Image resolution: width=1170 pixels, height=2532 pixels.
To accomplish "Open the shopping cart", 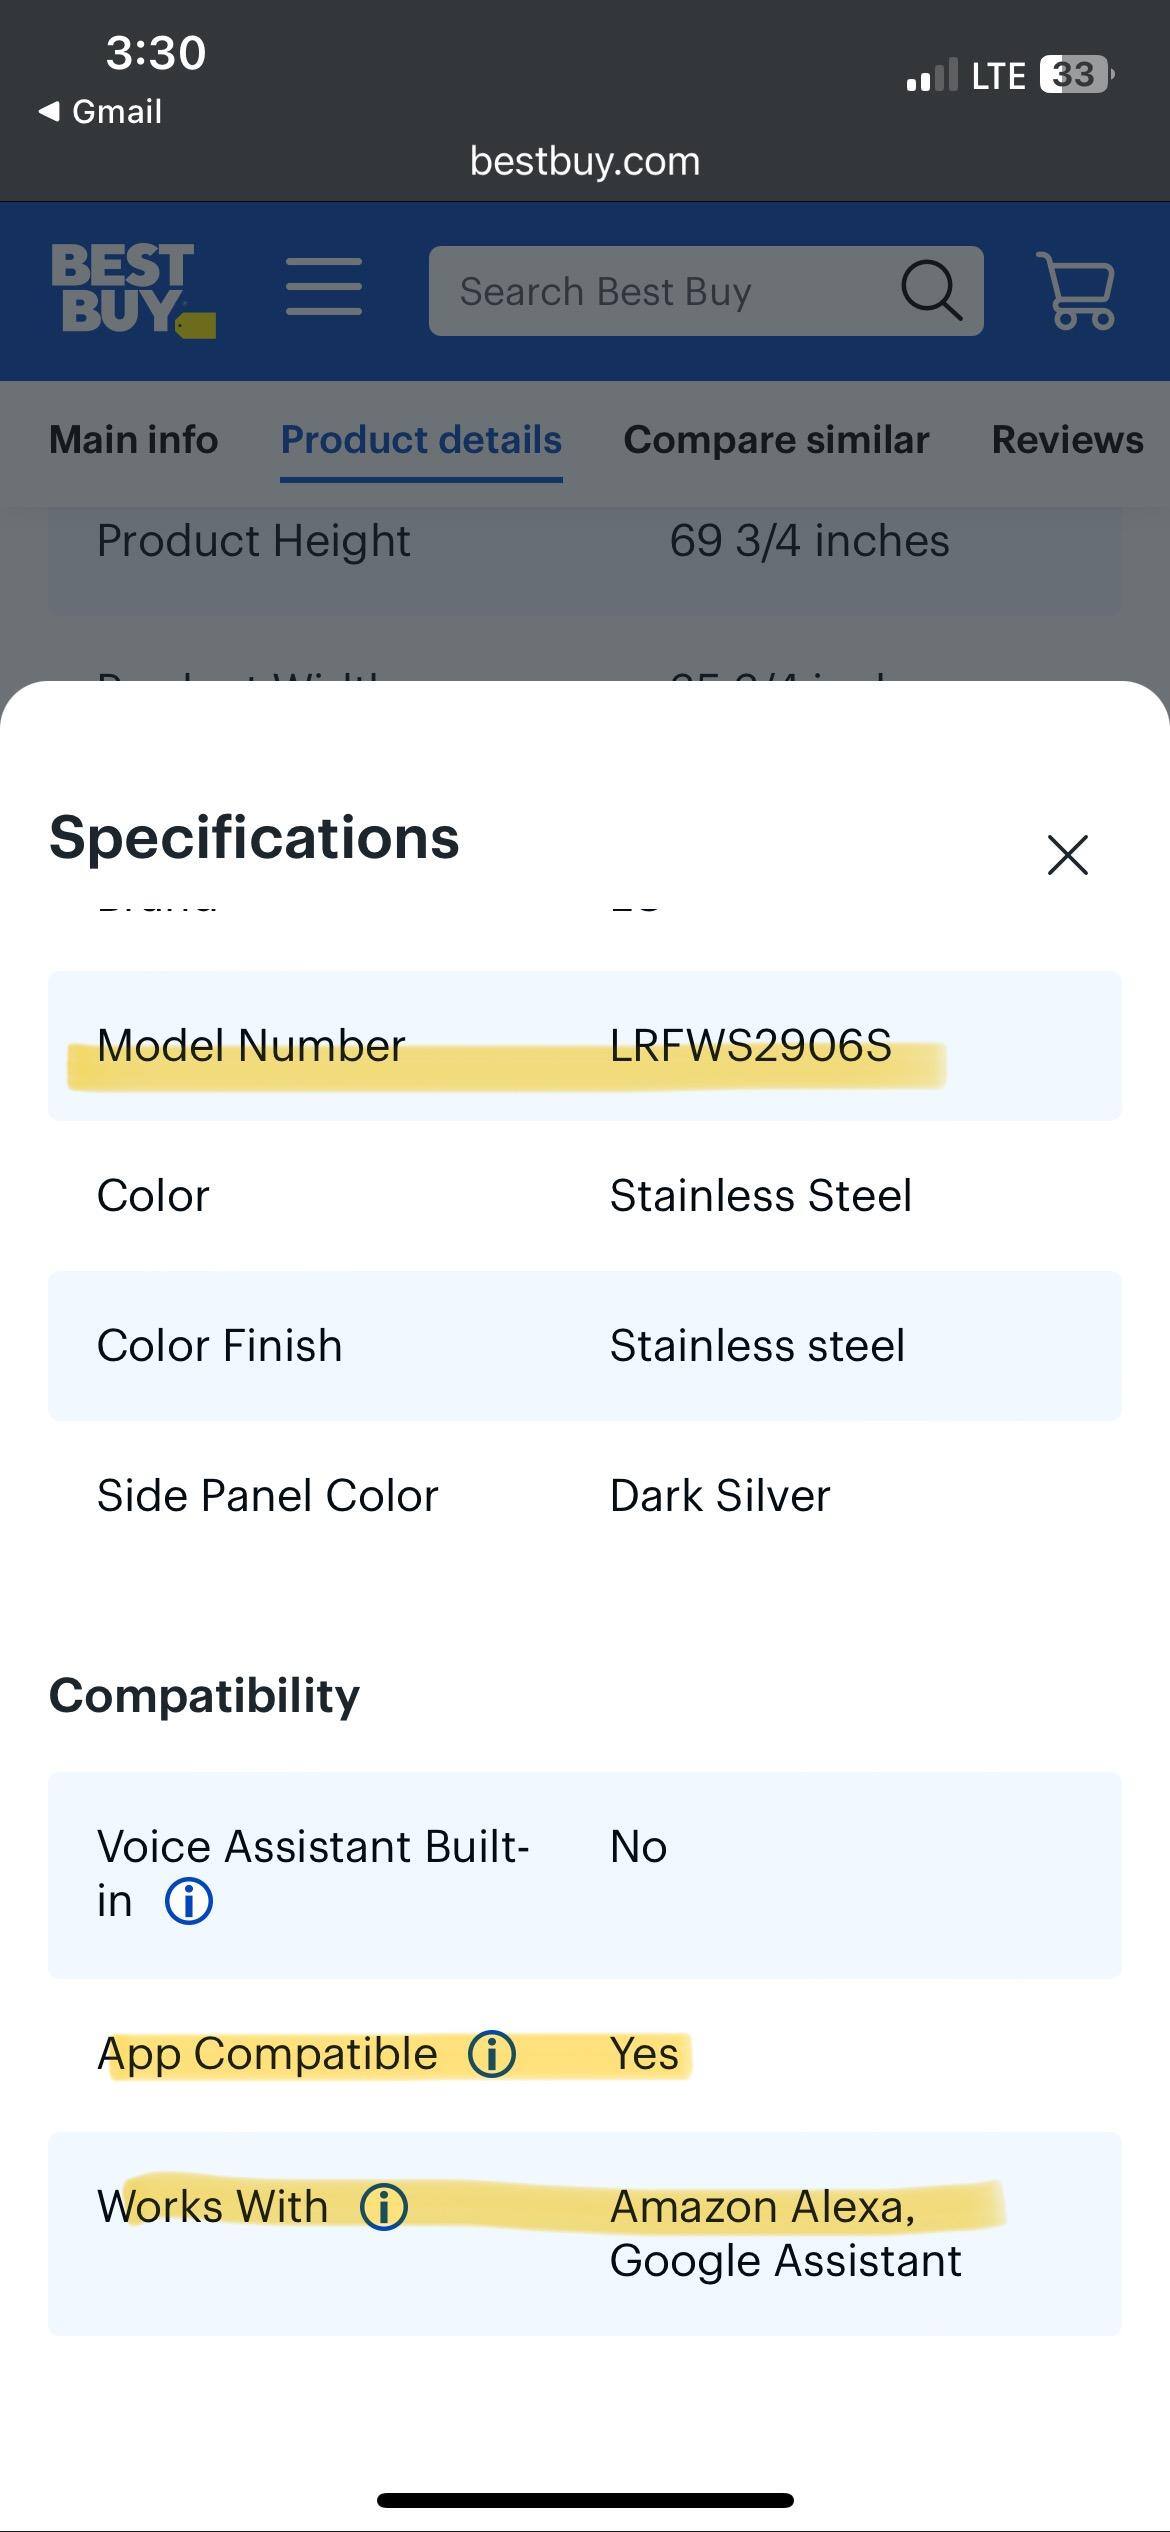I will click(x=1076, y=290).
